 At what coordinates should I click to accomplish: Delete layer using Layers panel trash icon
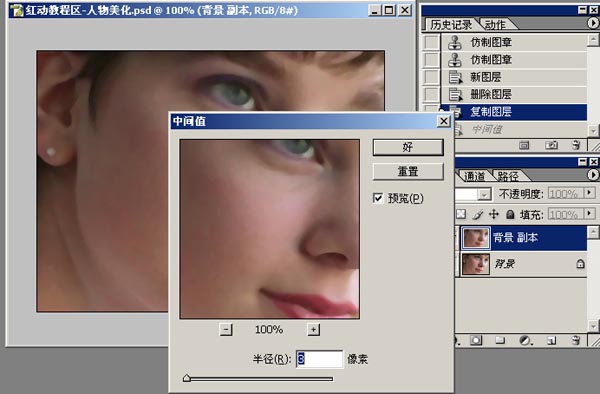576,340
